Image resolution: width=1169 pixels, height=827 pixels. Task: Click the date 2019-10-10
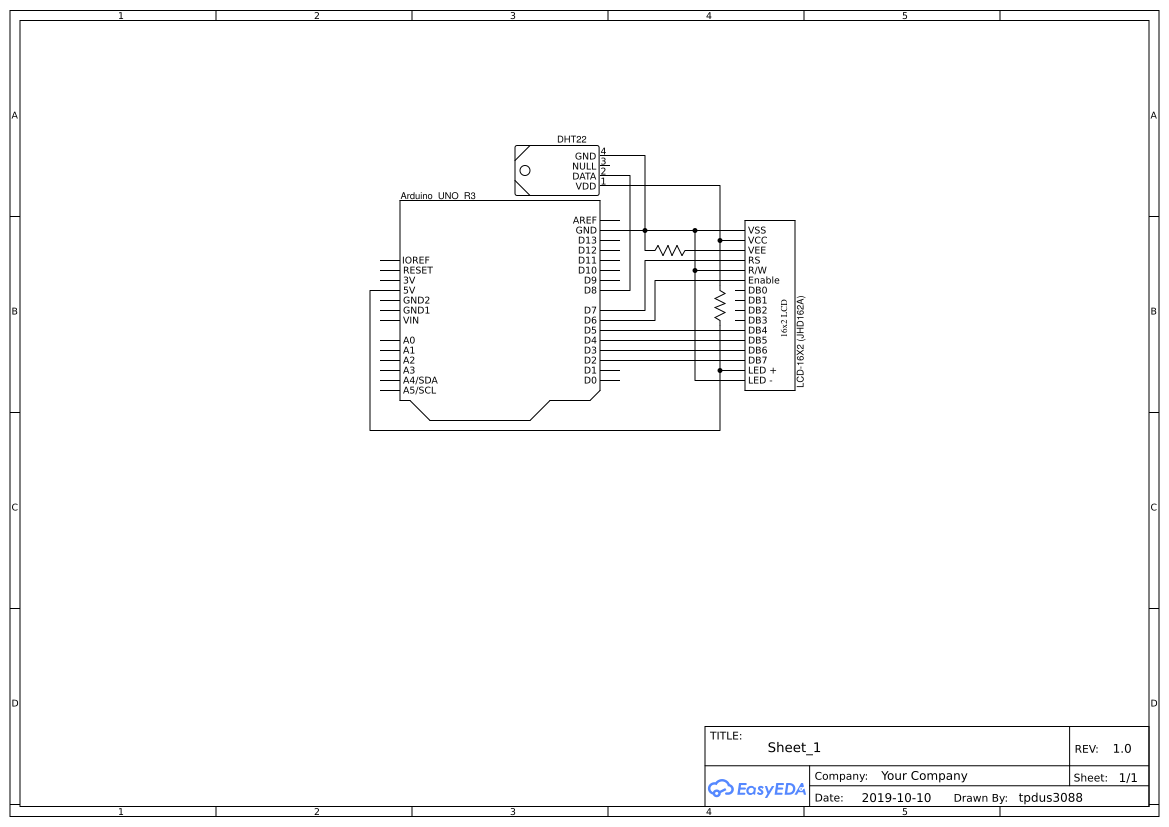(x=896, y=798)
